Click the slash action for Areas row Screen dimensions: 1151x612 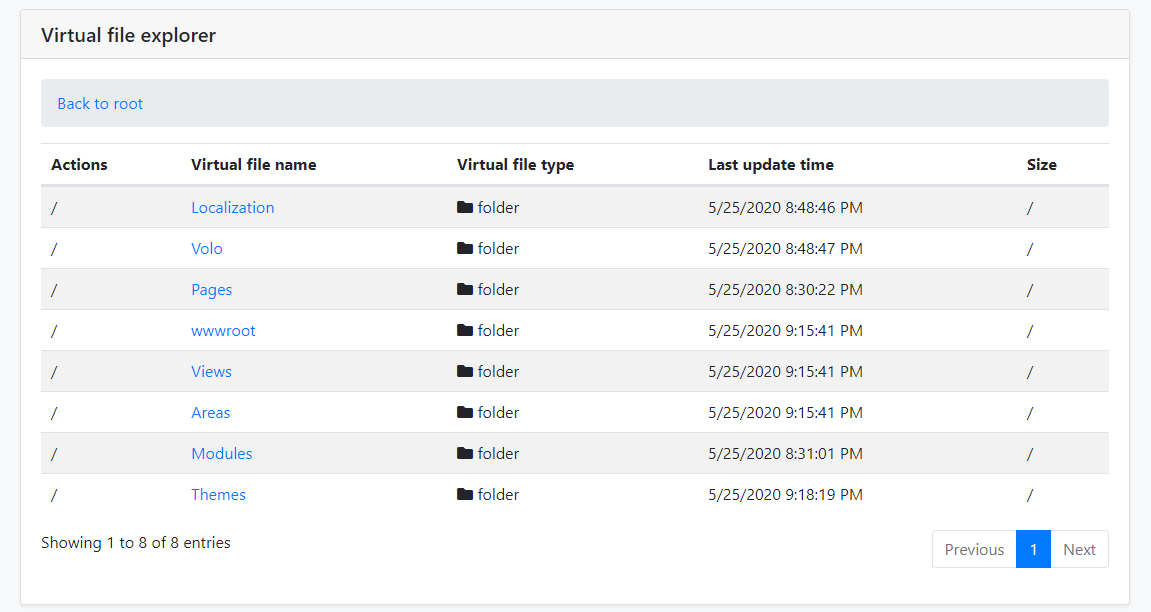click(54, 412)
